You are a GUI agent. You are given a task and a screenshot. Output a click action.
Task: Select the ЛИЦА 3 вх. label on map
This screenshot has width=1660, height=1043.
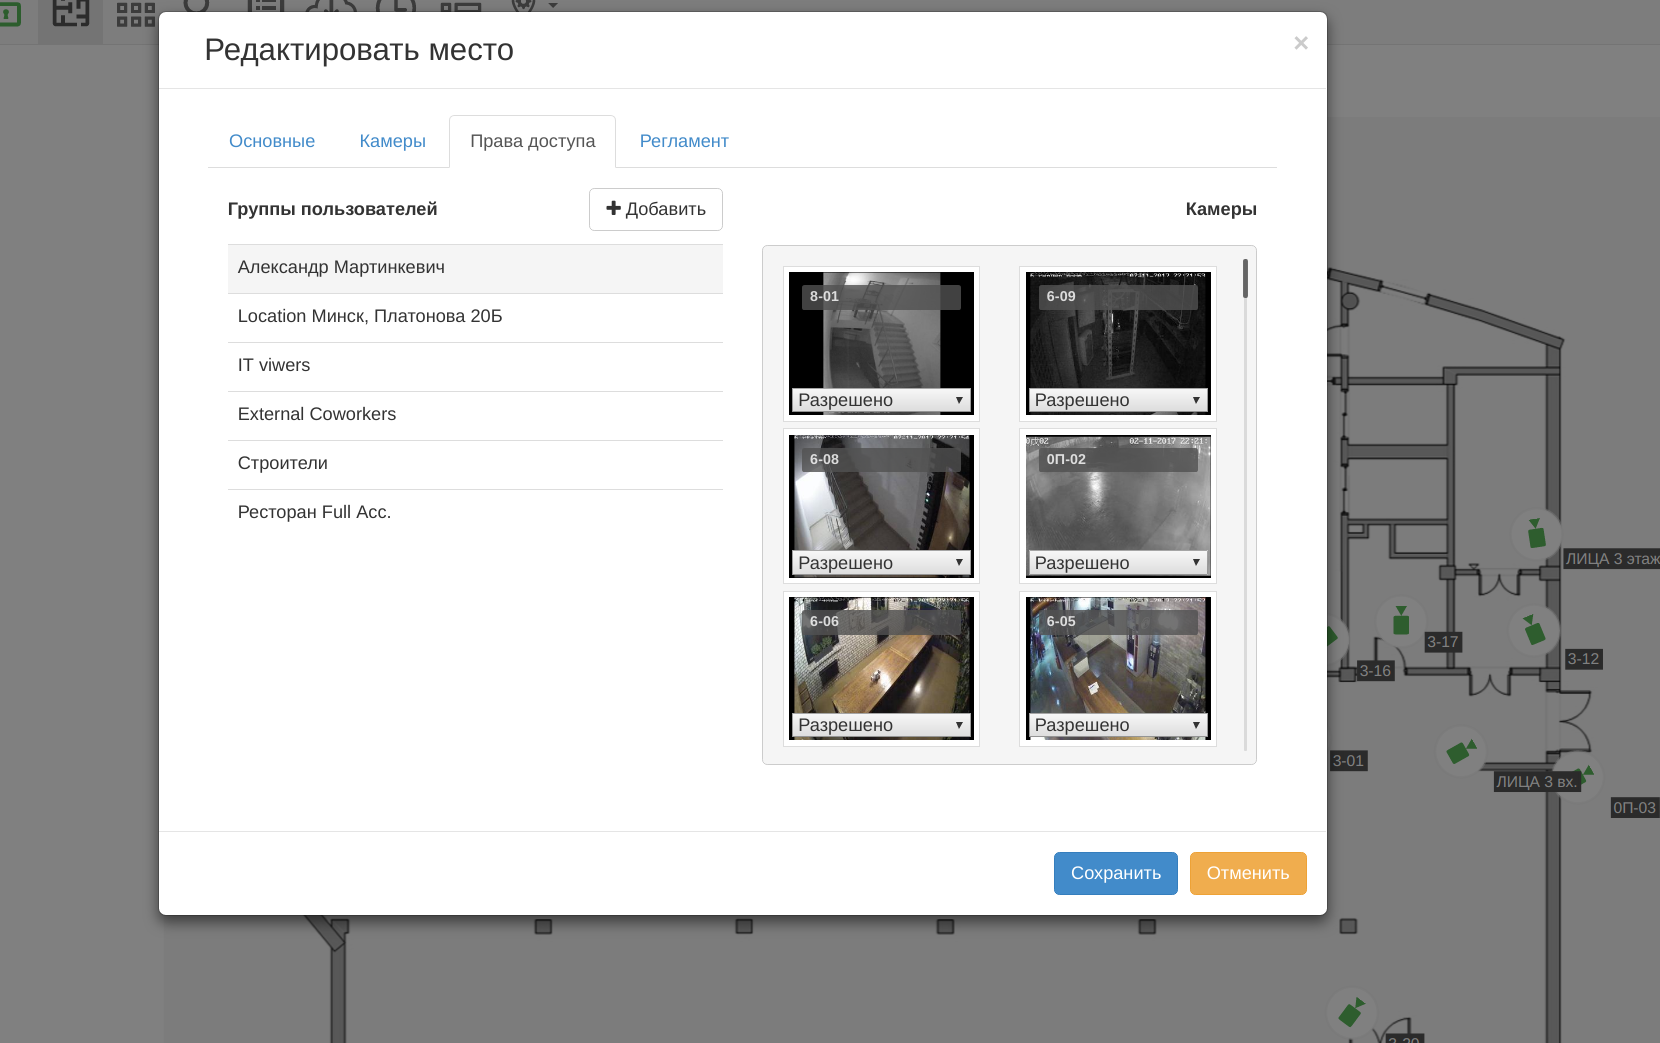[x=1536, y=782]
